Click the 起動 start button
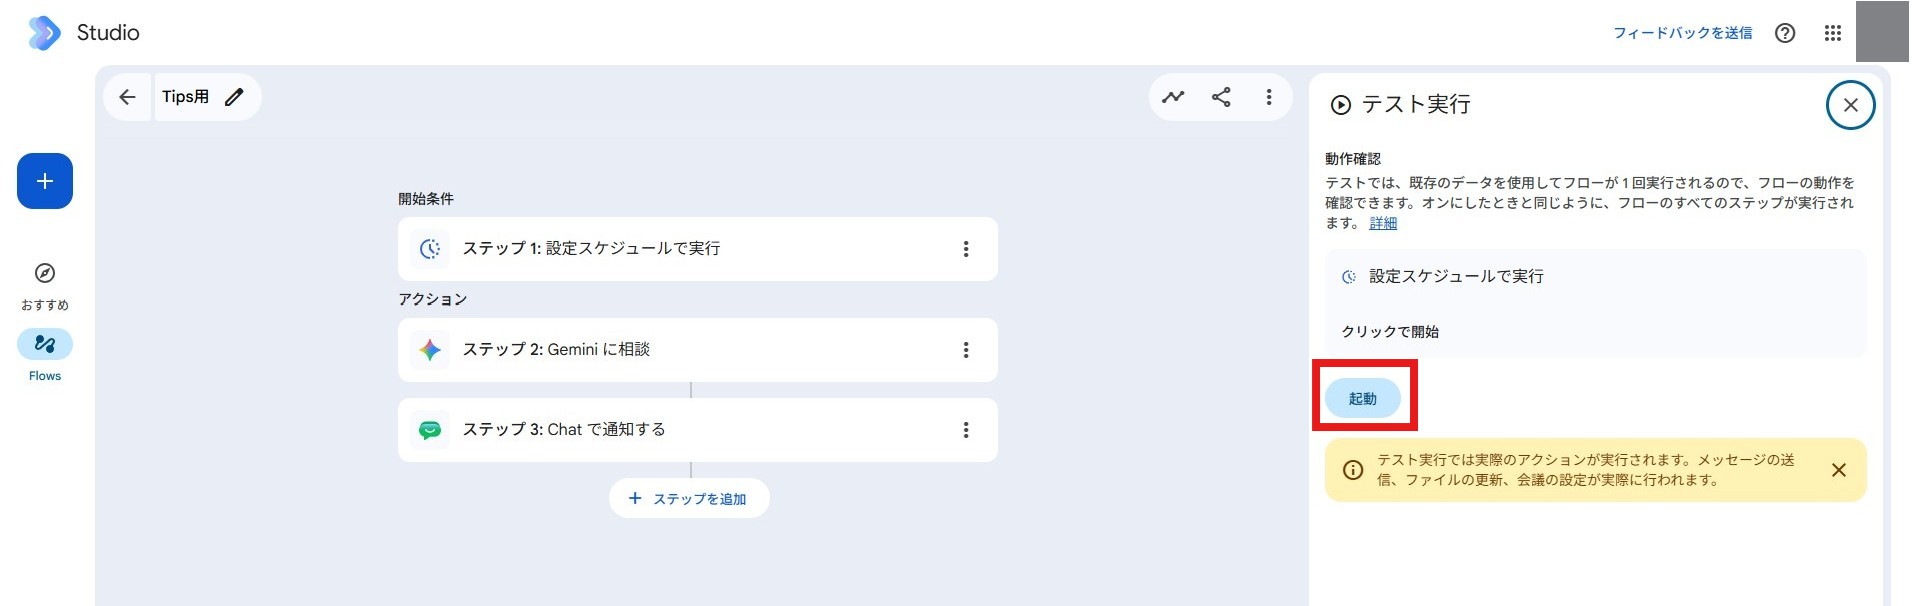Screen dimensions: 1912x606 pos(1363,398)
